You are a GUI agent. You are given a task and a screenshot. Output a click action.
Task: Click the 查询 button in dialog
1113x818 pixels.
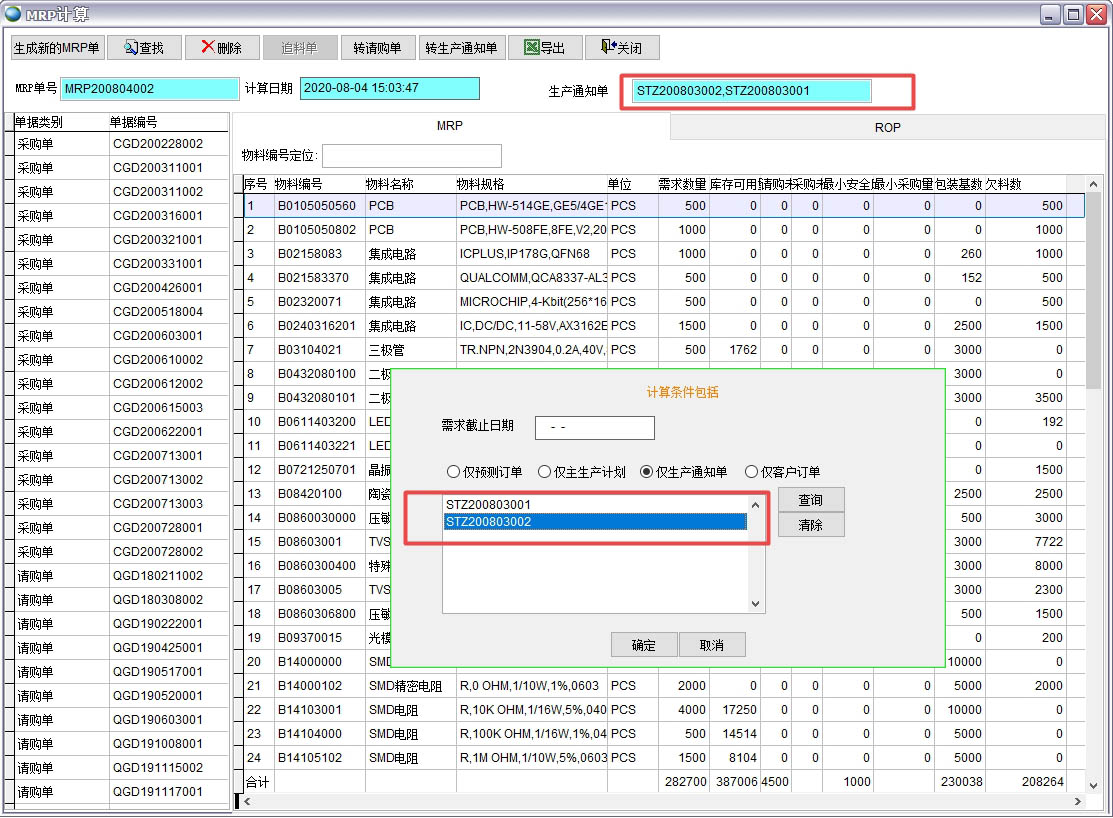point(810,500)
